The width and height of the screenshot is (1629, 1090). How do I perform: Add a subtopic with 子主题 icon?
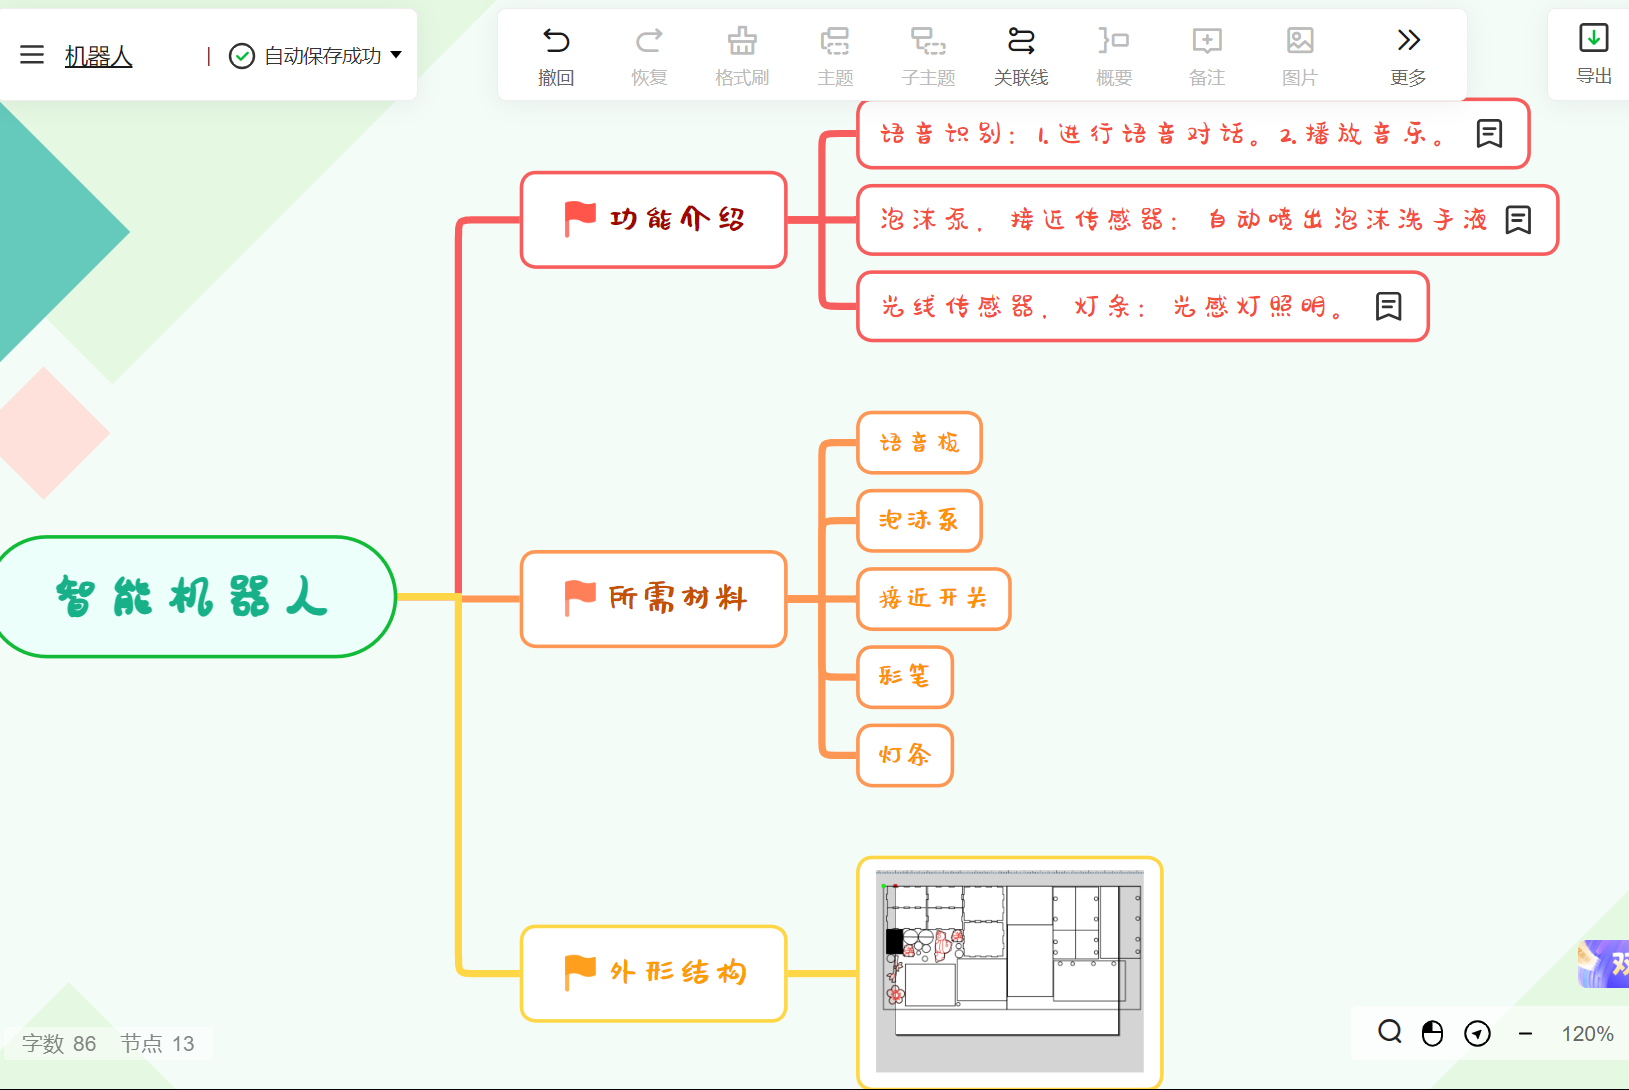[928, 41]
